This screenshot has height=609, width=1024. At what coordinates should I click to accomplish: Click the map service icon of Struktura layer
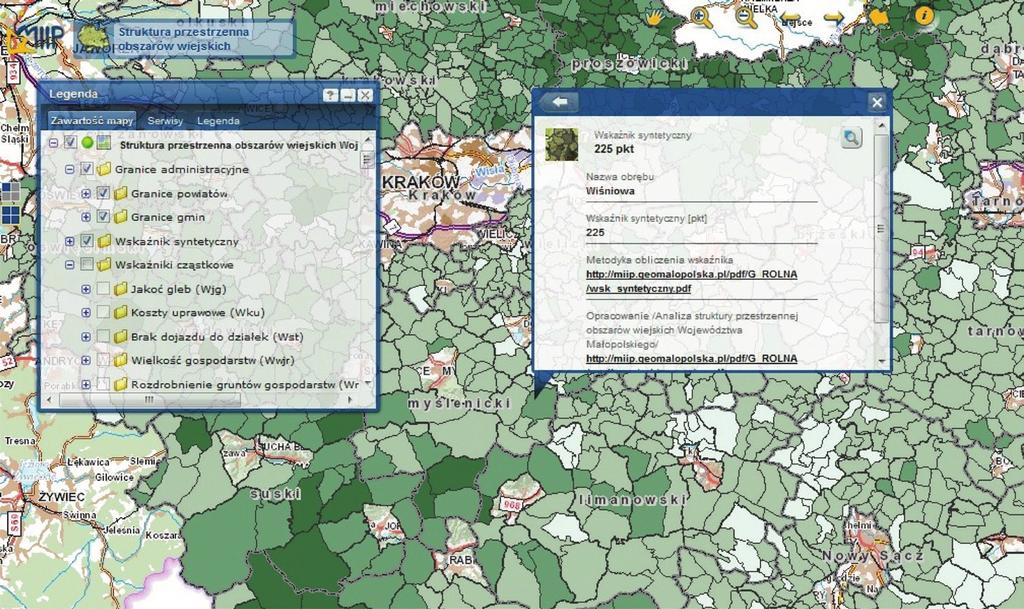pyautogui.click(x=103, y=142)
